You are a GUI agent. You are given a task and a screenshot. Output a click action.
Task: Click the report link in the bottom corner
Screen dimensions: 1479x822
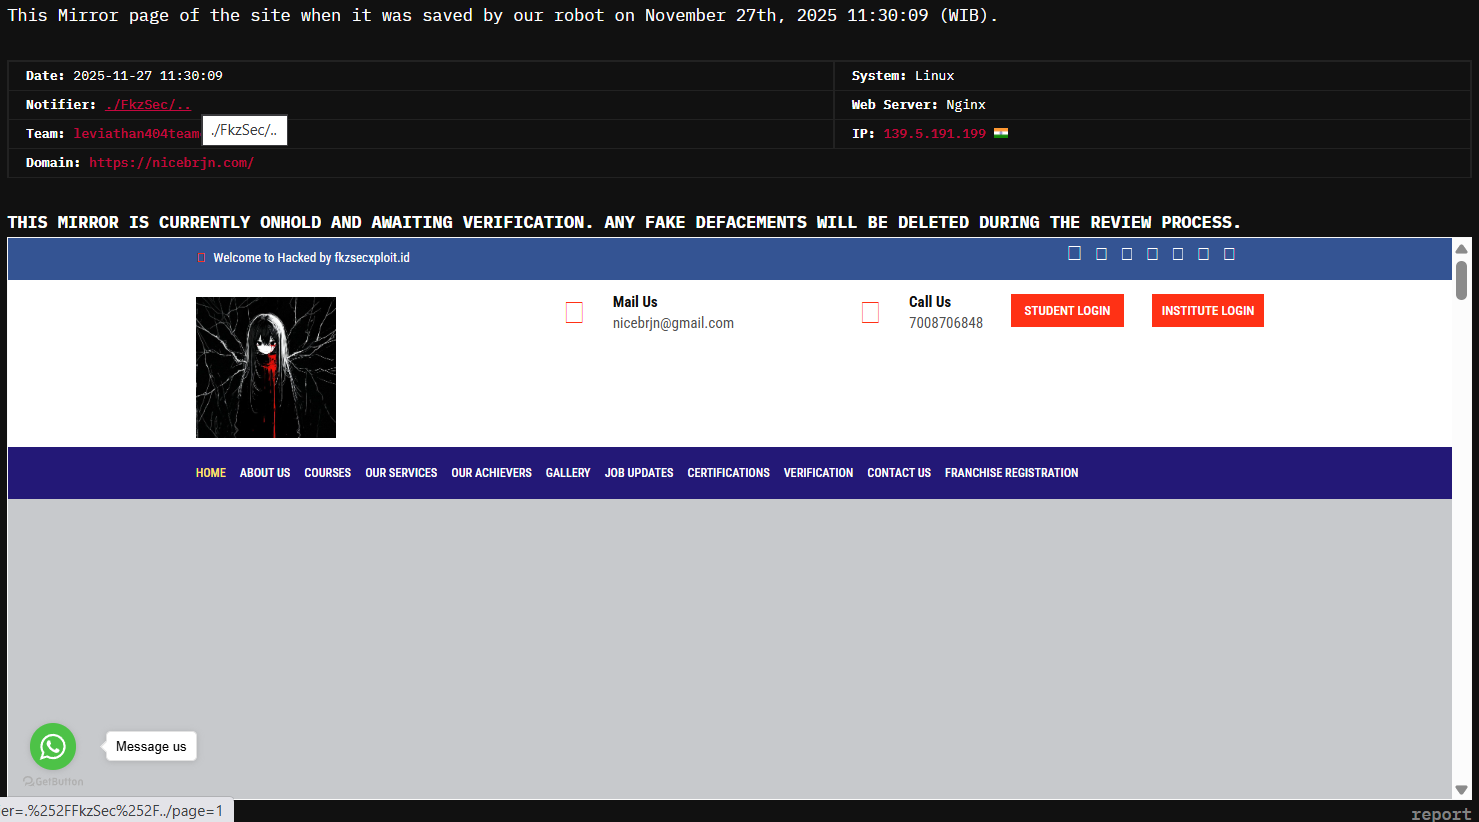click(x=1440, y=814)
